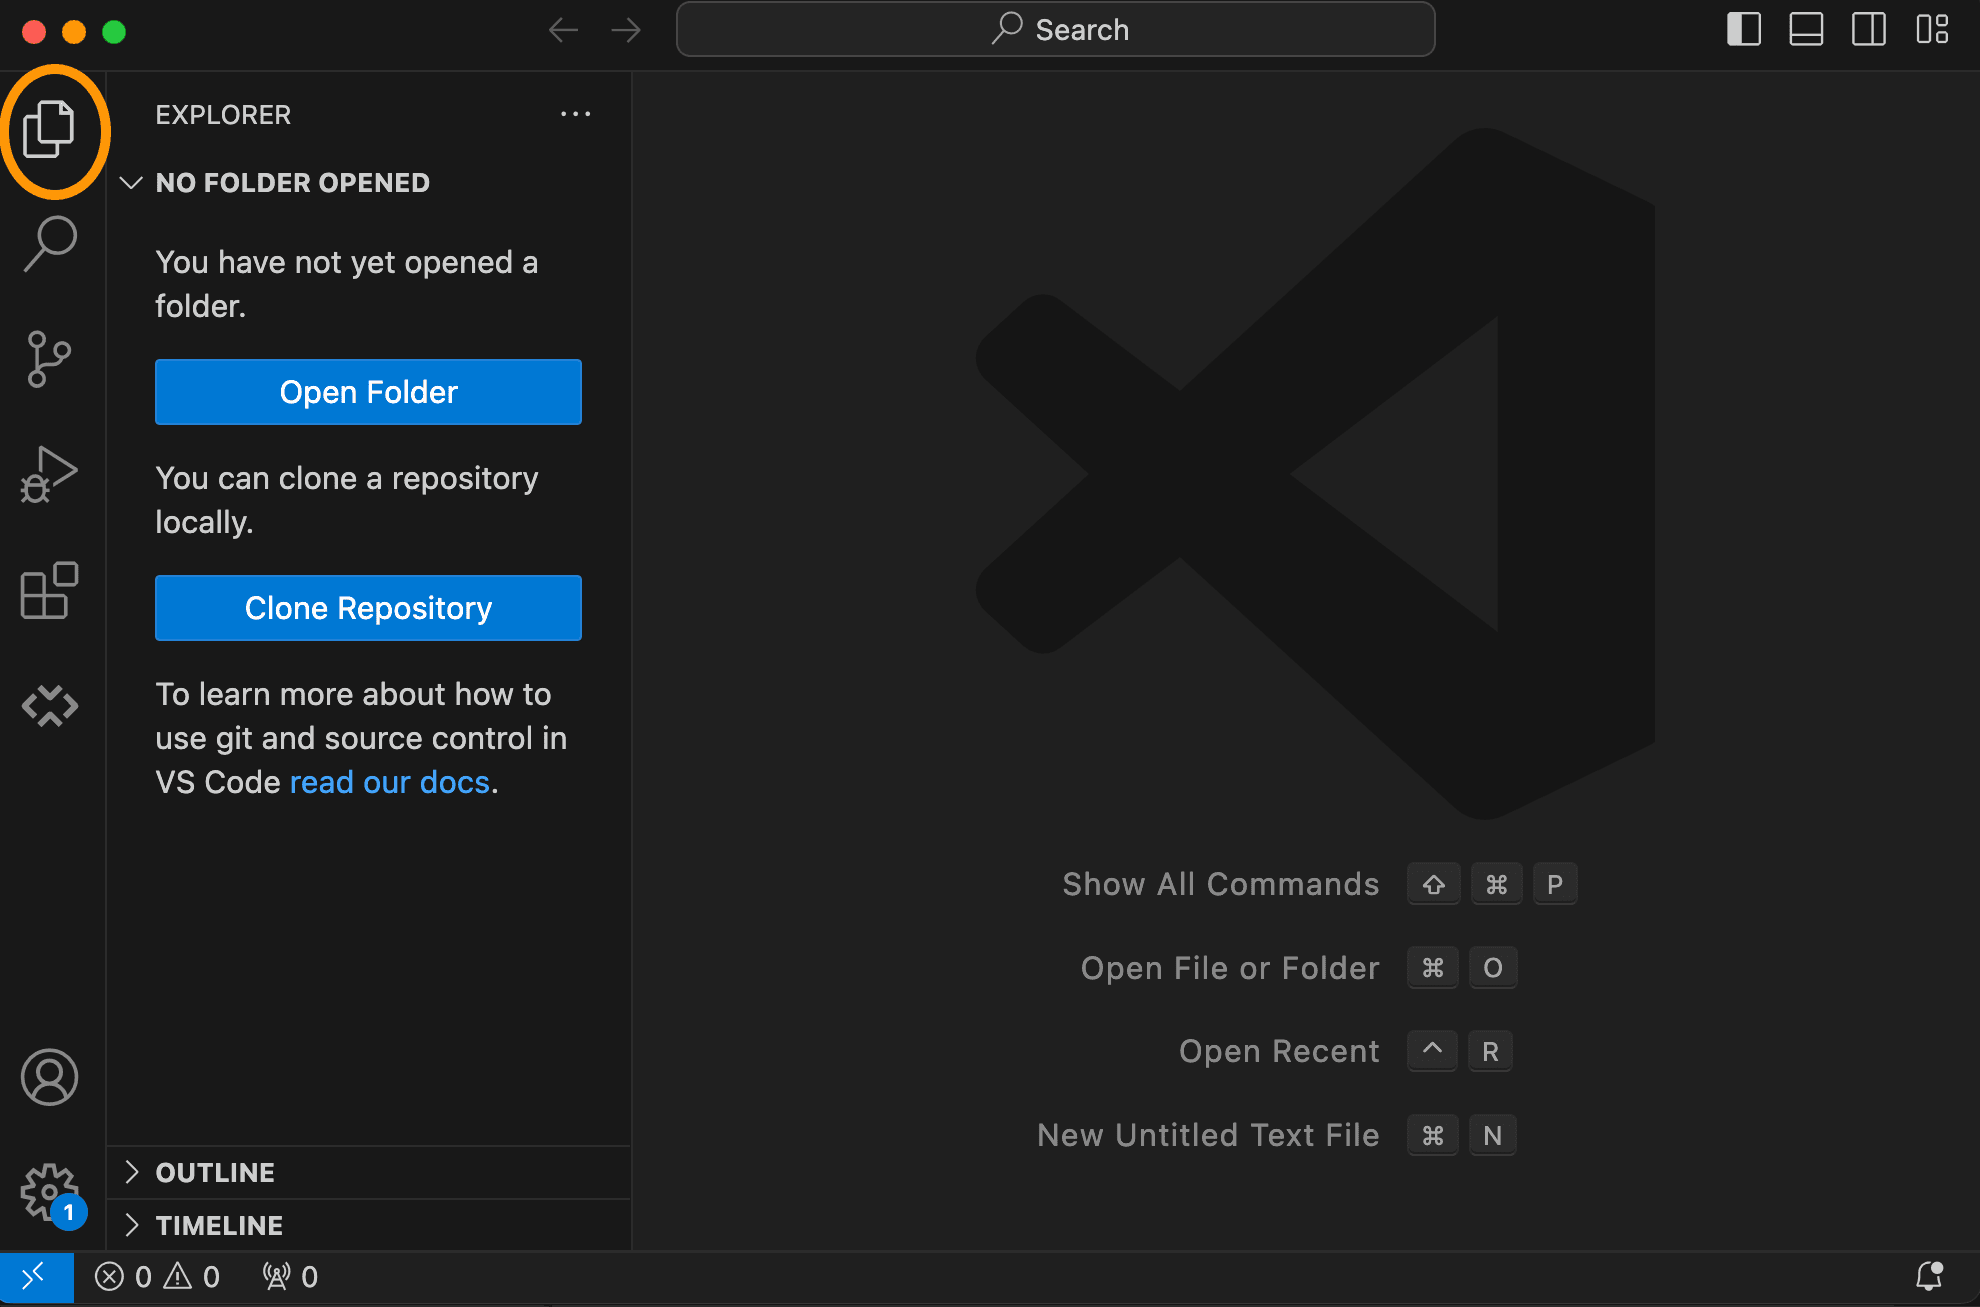Open the Explorer view in activity bar
The height and width of the screenshot is (1307, 1980).
coord(49,129)
